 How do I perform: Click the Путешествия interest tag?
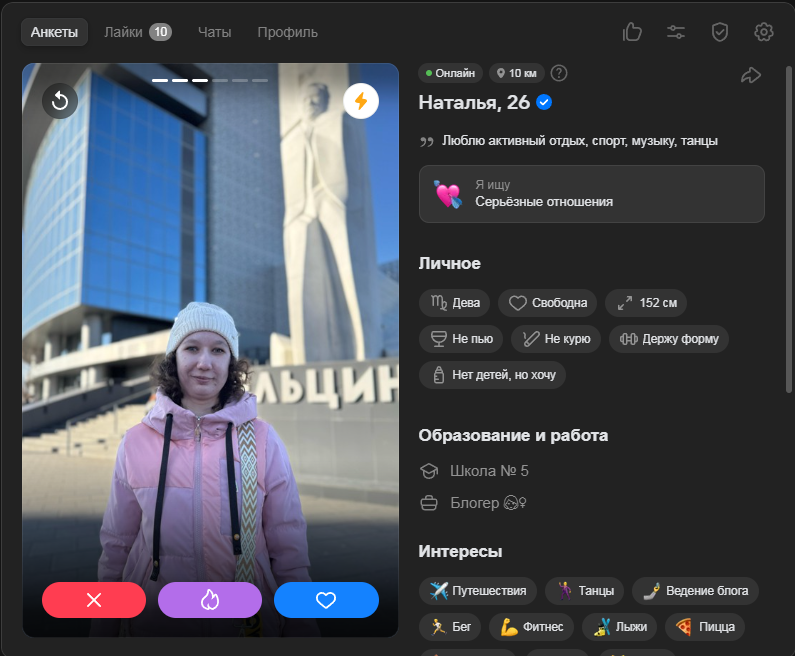coord(479,591)
